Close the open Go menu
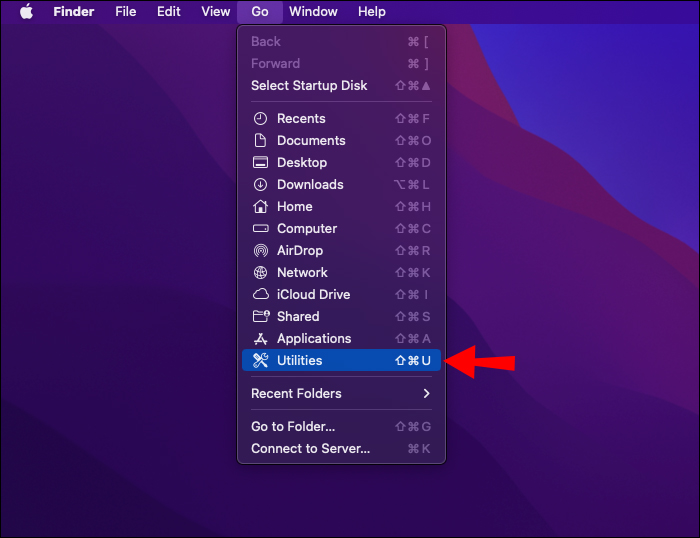 (260, 12)
